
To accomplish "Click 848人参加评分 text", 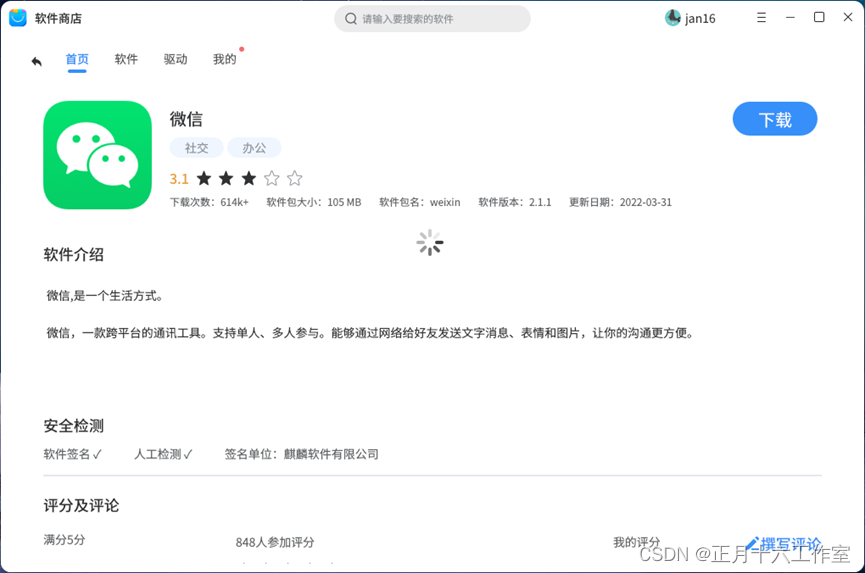I will click(275, 542).
